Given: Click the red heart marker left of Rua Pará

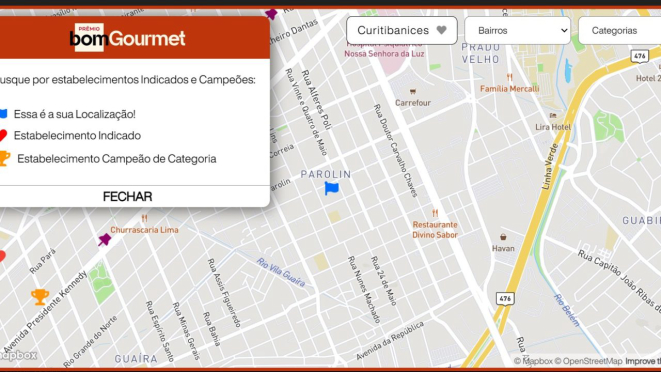Looking at the screenshot, I should coord(2,256).
